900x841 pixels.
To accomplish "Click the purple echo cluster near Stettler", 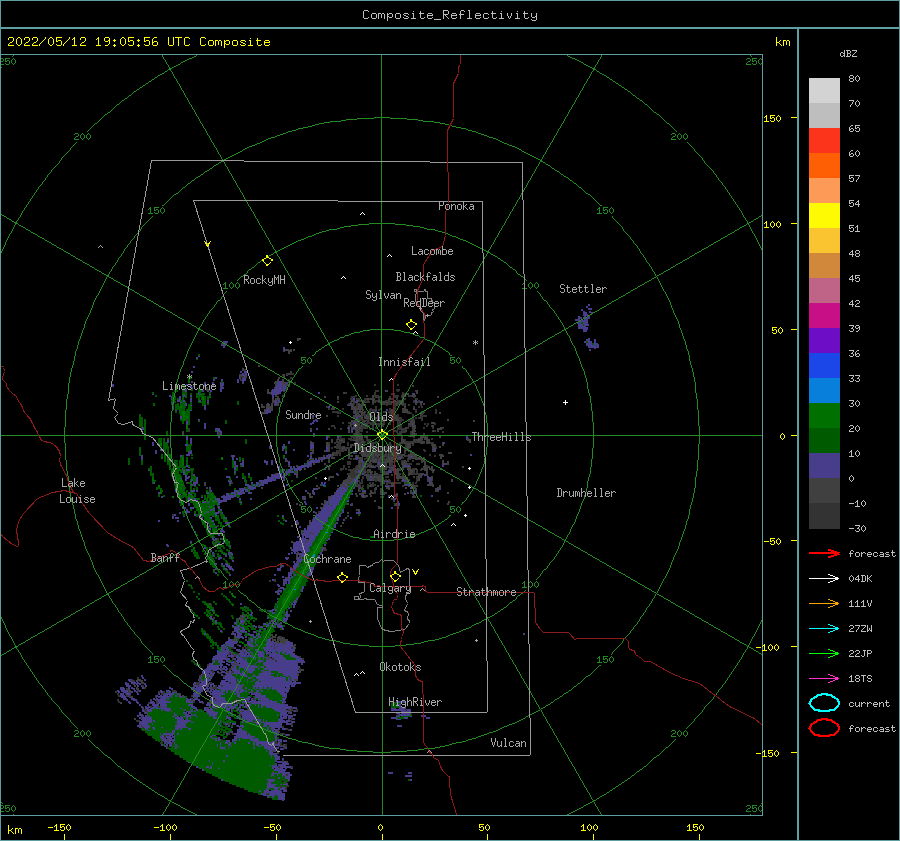I will [587, 328].
